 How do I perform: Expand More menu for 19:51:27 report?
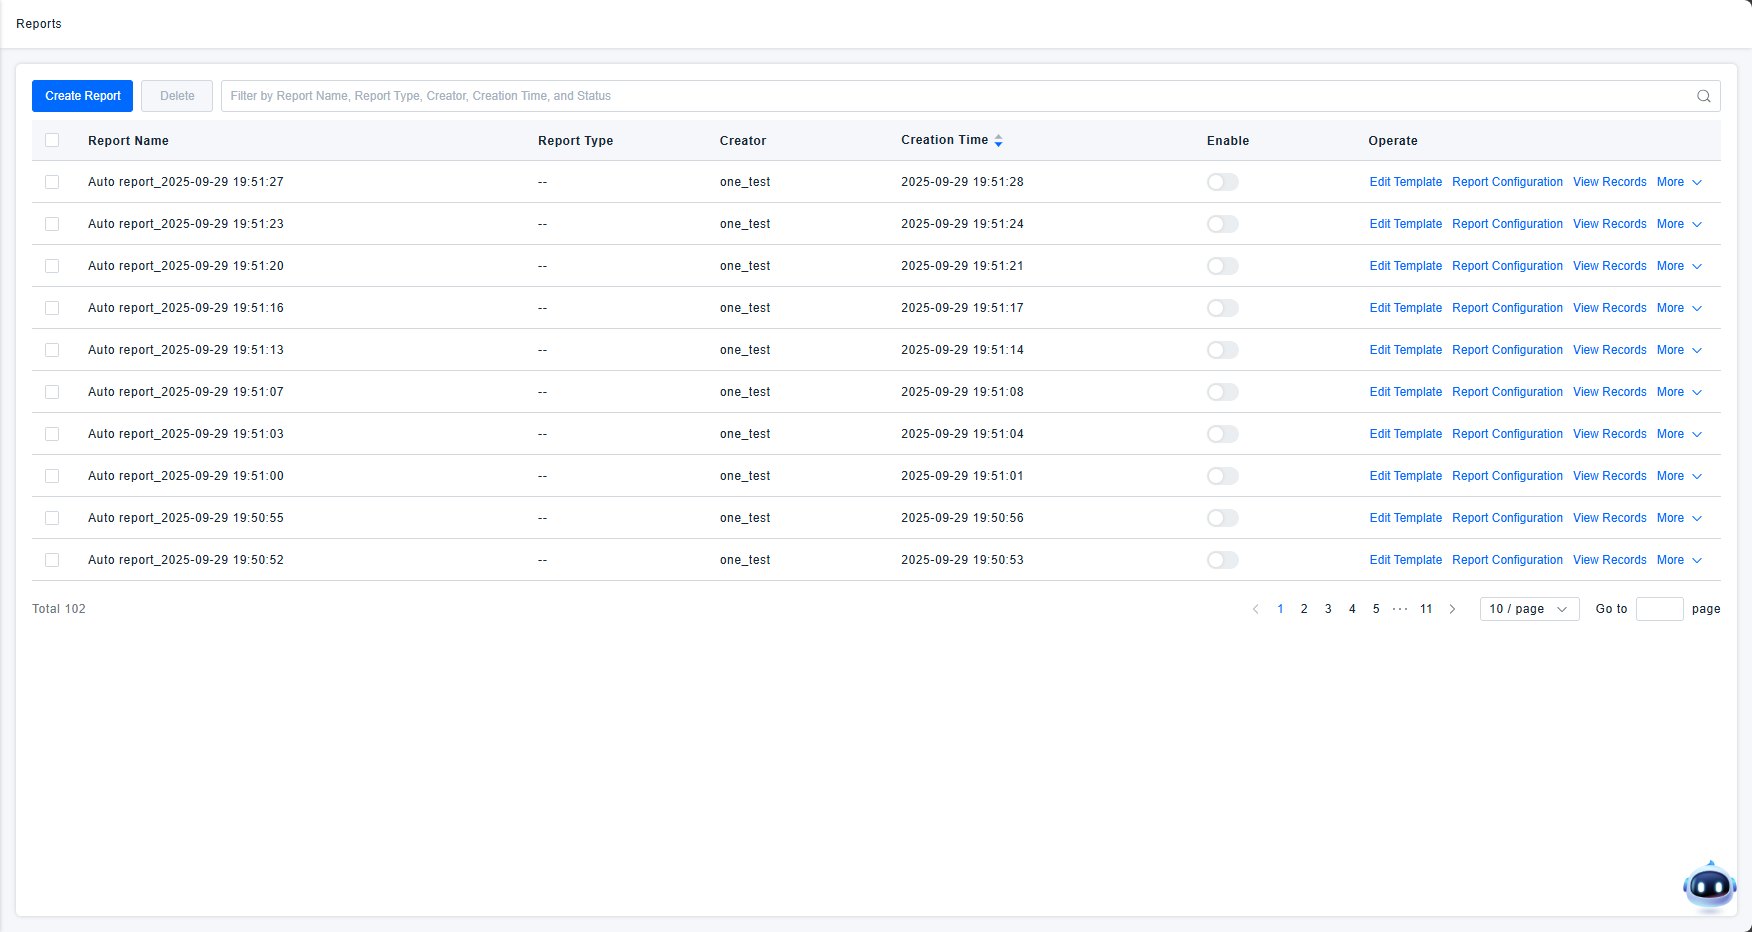(1679, 182)
